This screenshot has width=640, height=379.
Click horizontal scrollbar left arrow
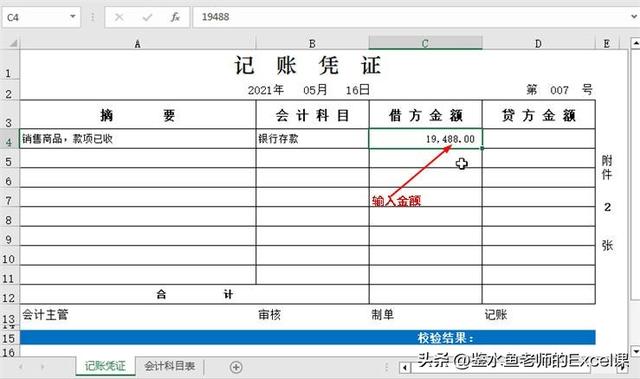click(404, 368)
